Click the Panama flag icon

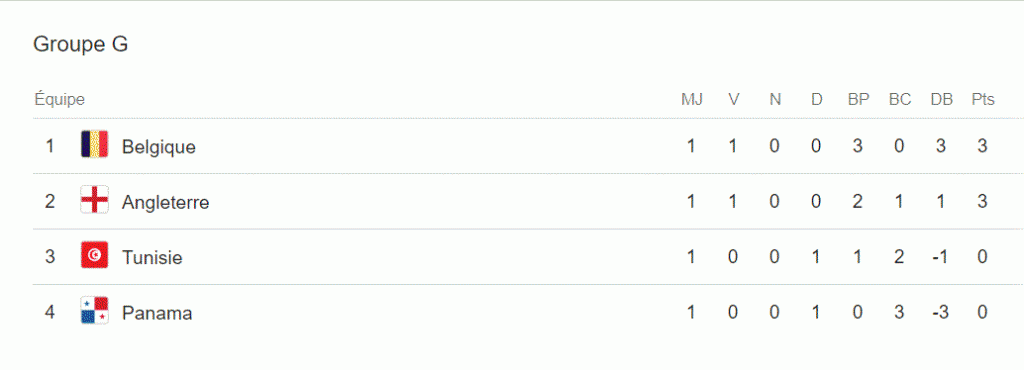point(94,311)
